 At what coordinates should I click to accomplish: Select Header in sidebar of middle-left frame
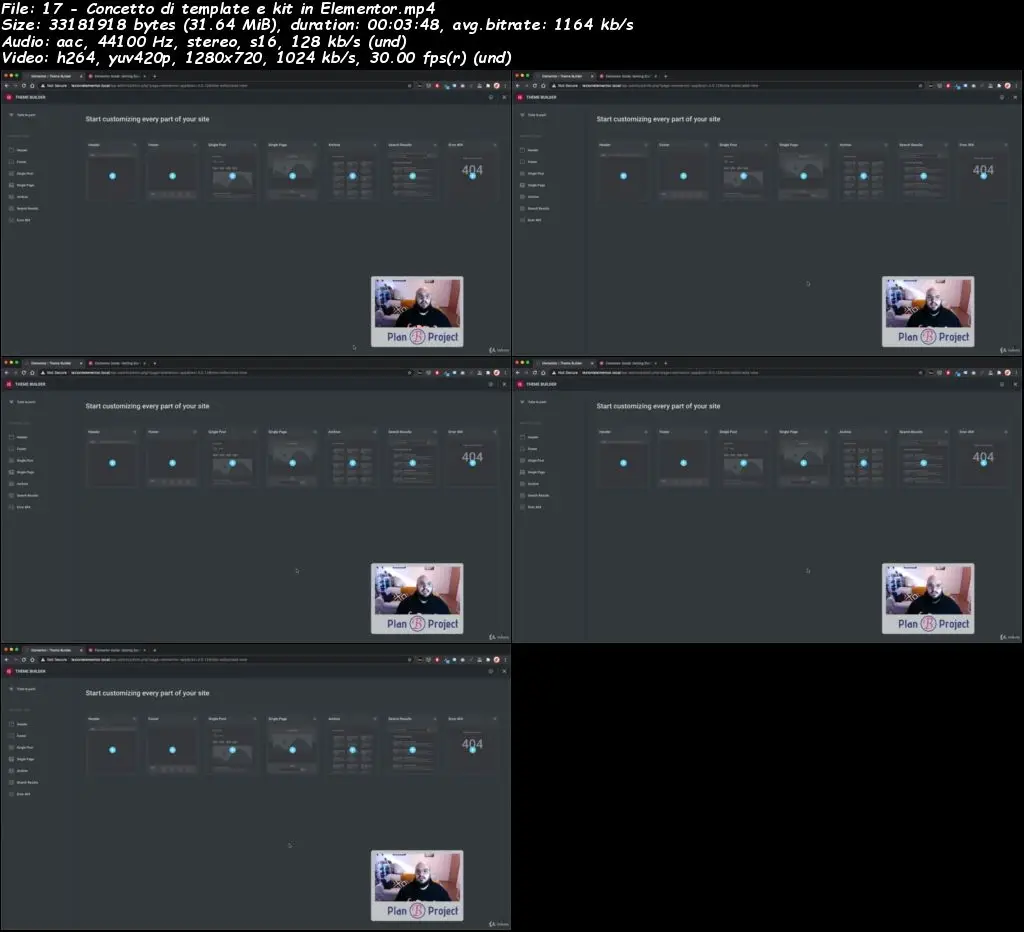(x=20, y=437)
